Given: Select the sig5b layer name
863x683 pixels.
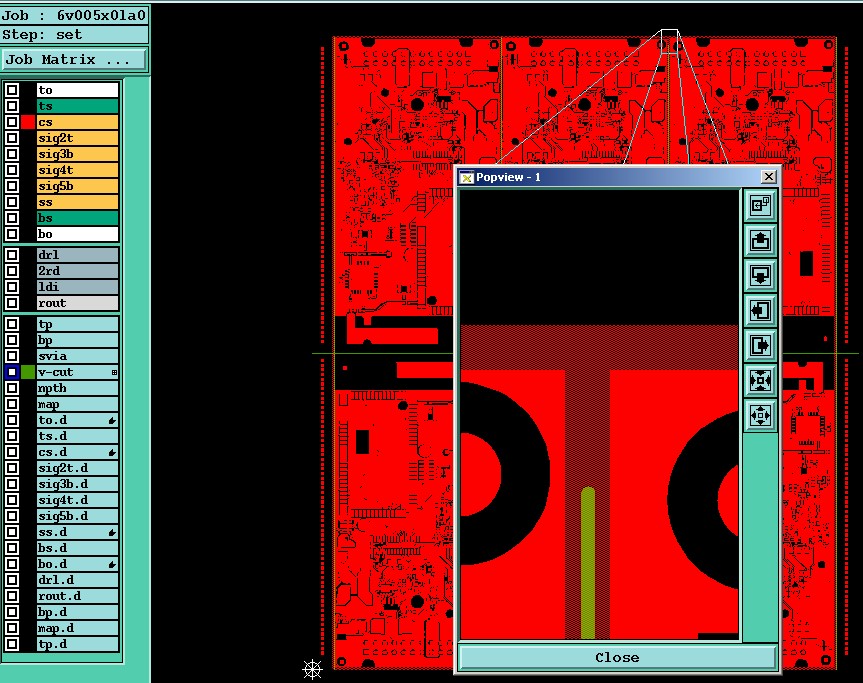Looking at the screenshot, I should 77,186.
